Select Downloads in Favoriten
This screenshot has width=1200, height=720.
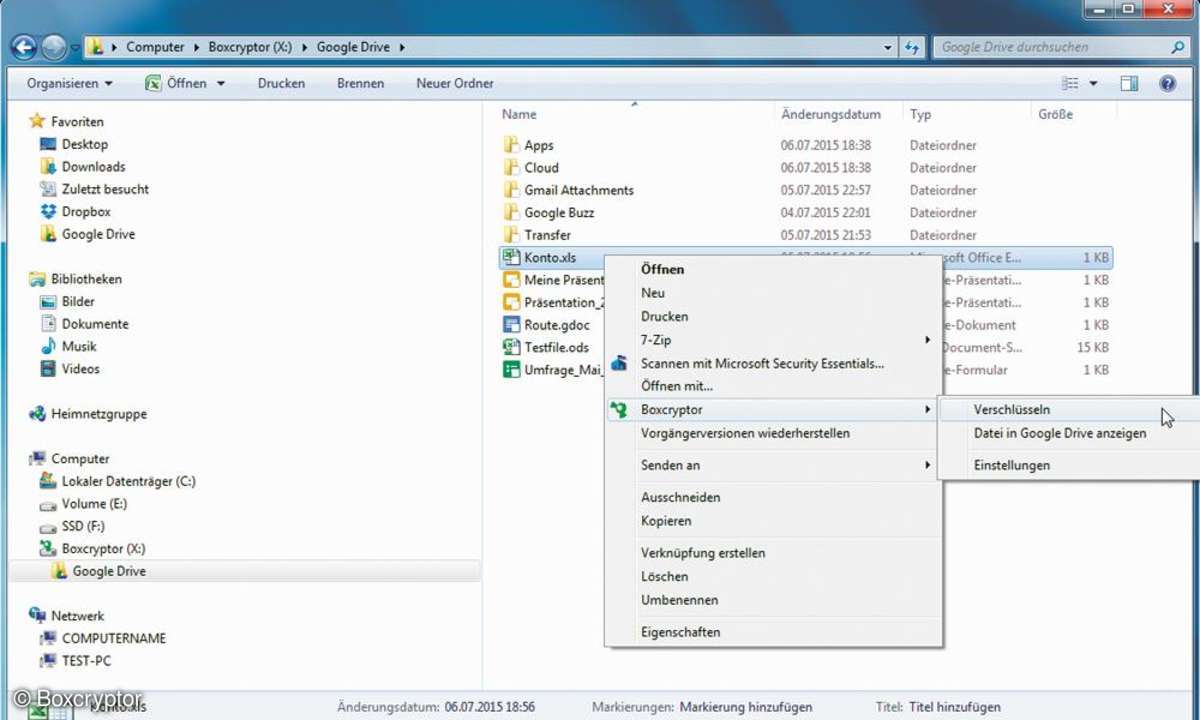tap(93, 167)
